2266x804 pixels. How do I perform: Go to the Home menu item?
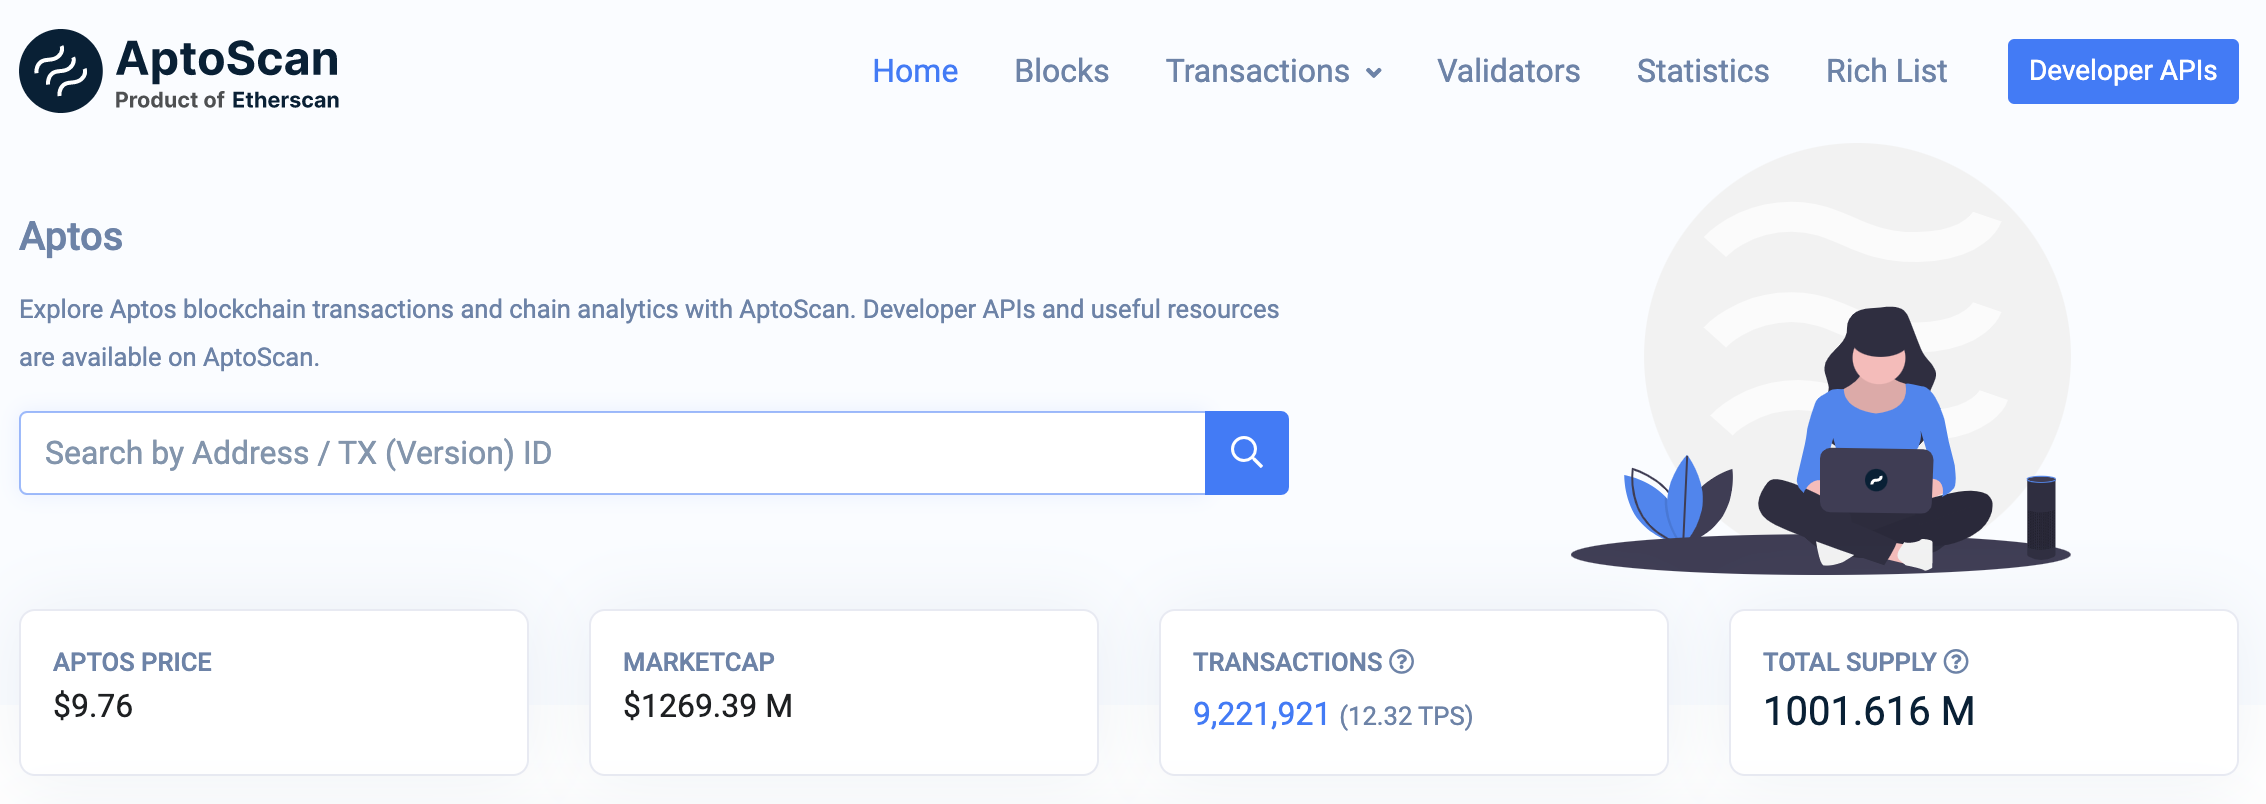(x=915, y=71)
